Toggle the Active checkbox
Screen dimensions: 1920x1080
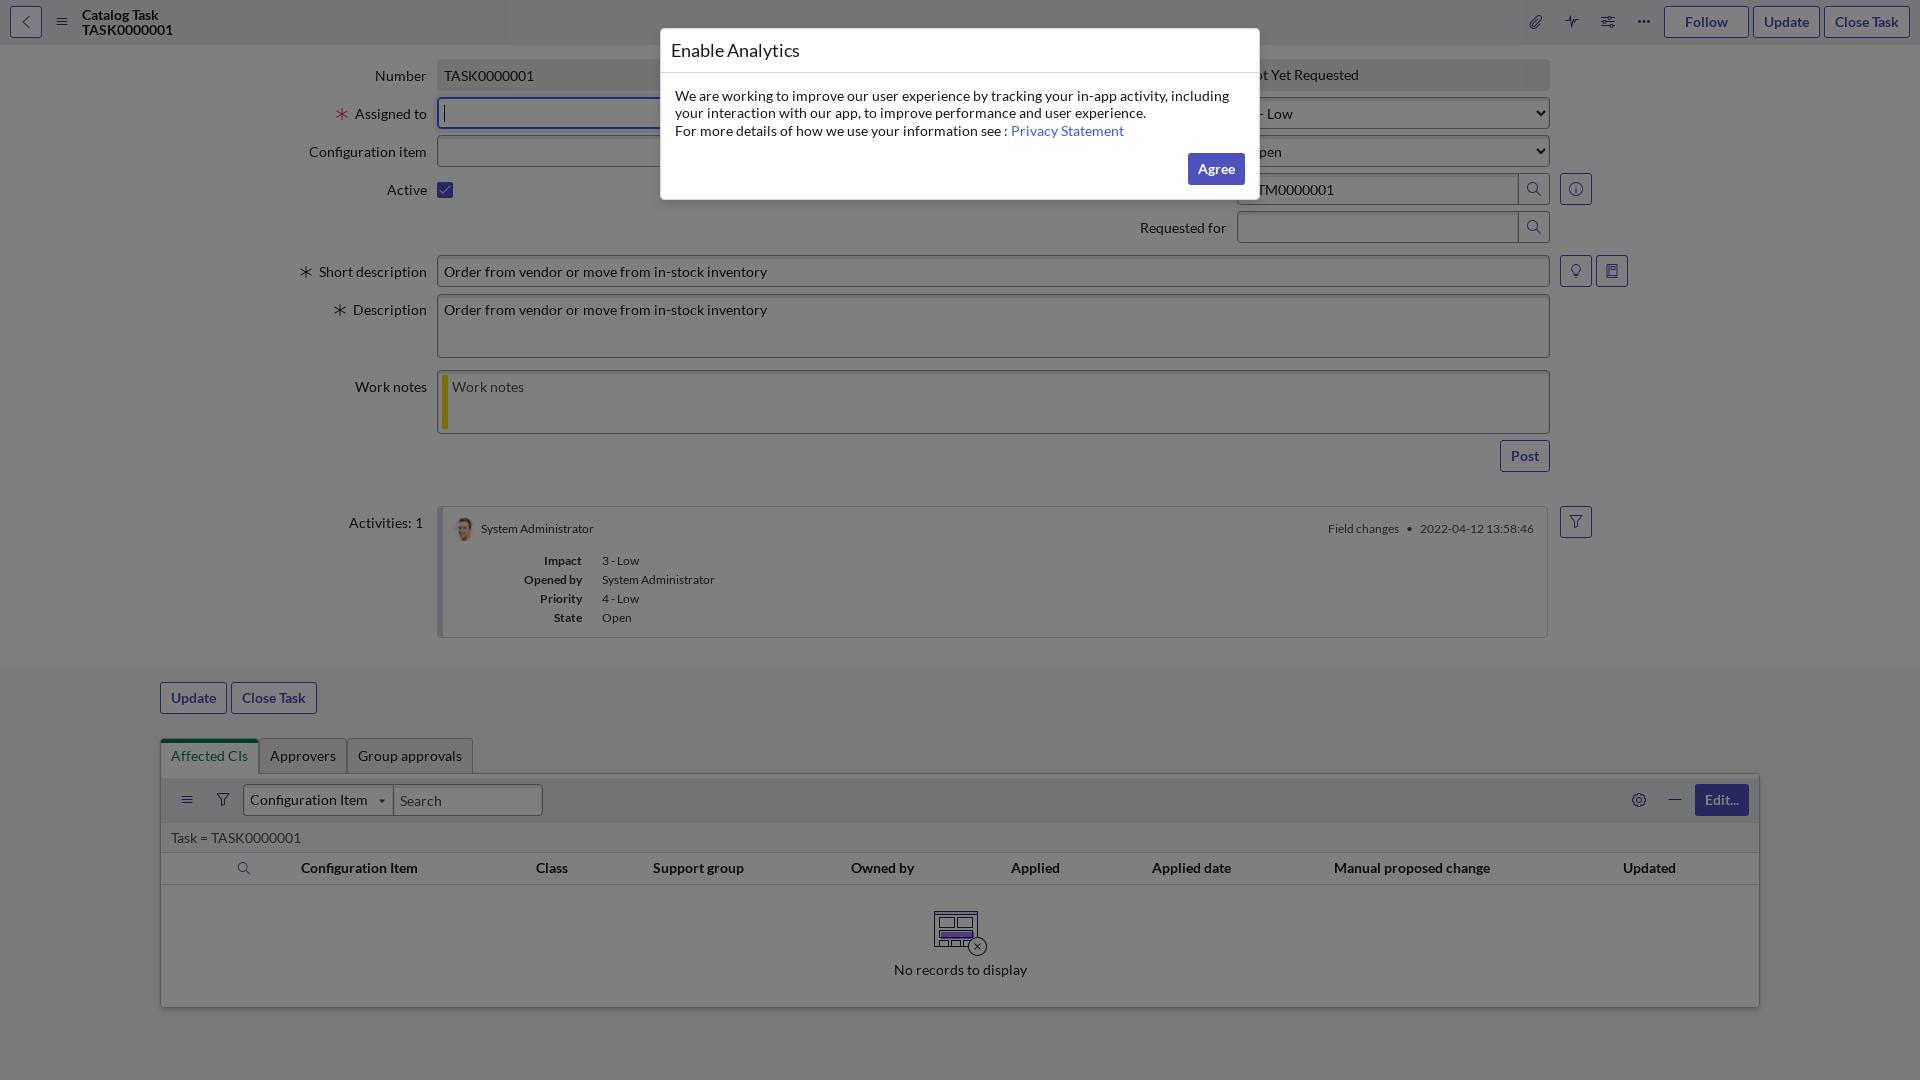(446, 191)
